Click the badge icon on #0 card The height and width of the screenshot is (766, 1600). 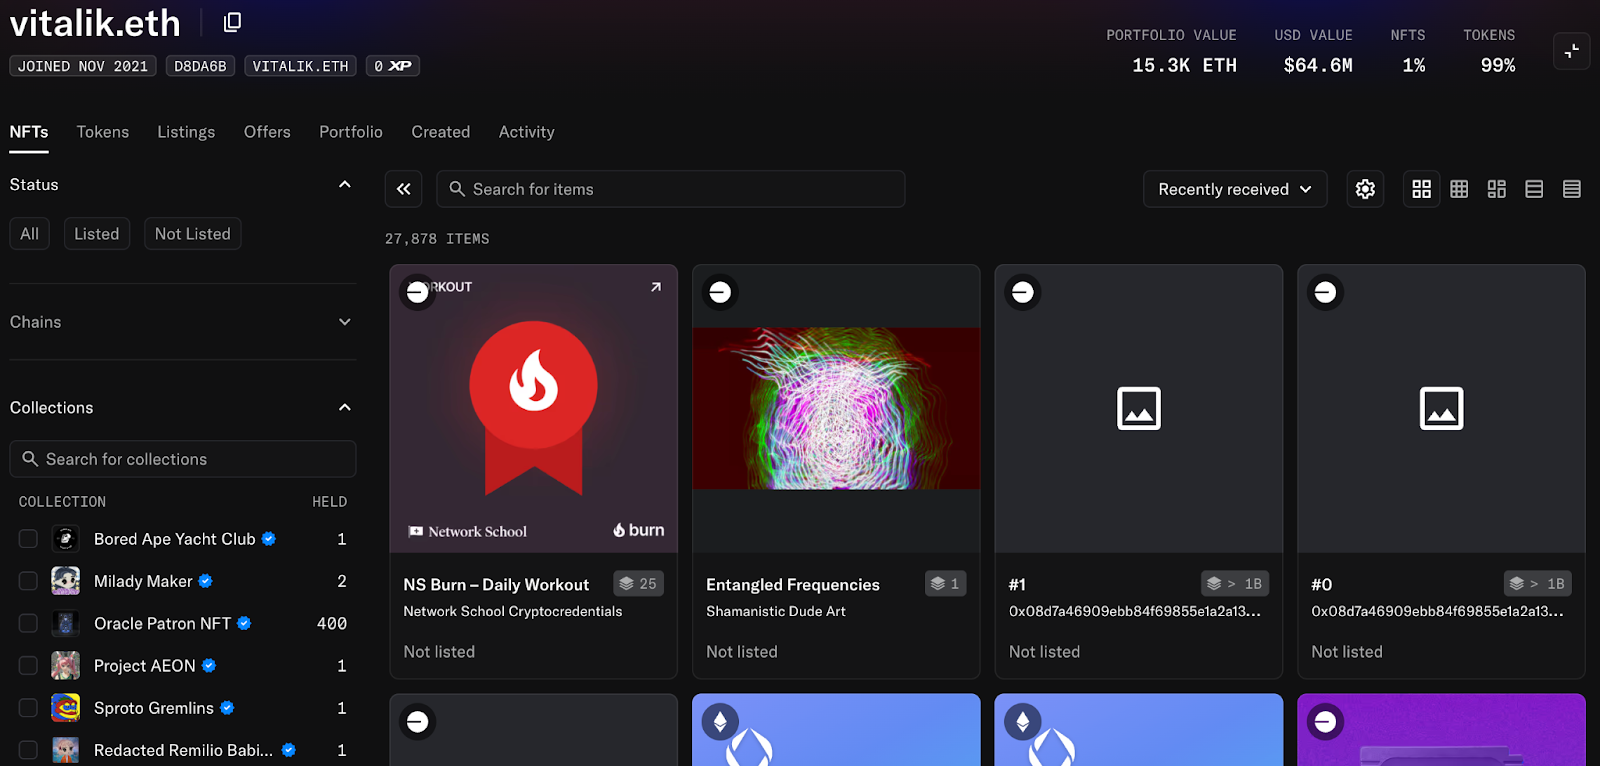(x=1325, y=292)
